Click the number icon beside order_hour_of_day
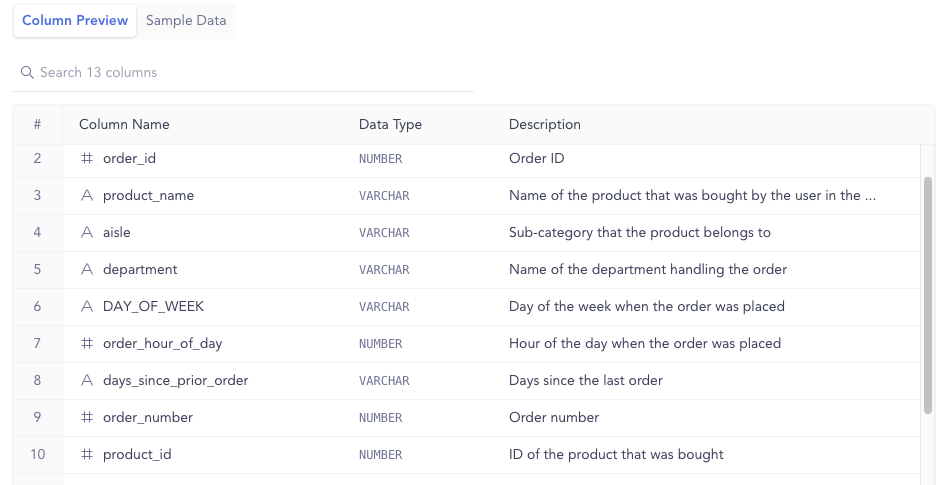This screenshot has width=949, height=485. tap(87, 343)
